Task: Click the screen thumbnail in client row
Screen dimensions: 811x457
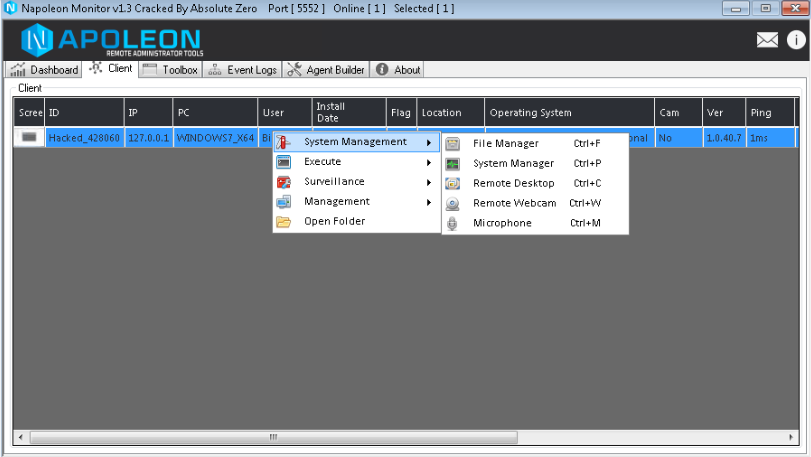Action: tap(29, 137)
